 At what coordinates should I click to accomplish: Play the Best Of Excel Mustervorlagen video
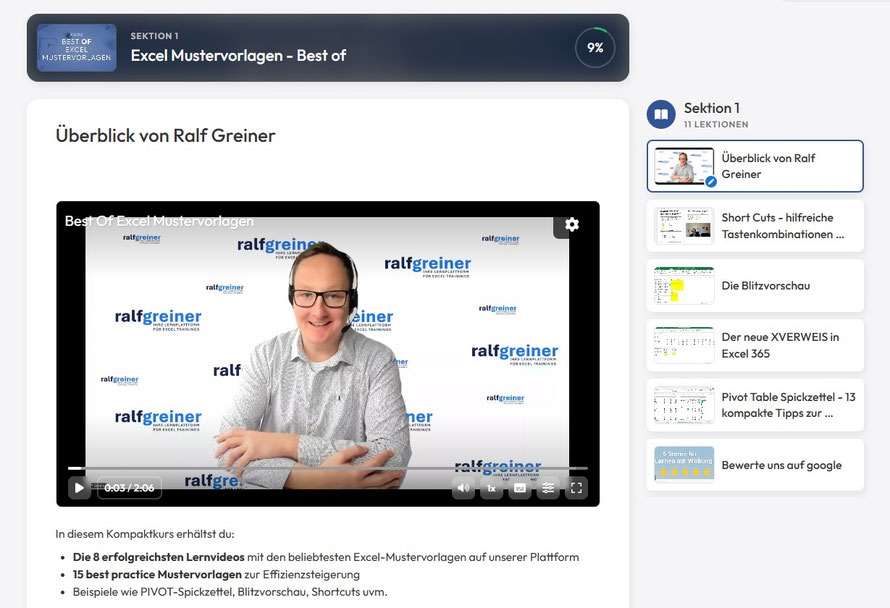click(79, 488)
